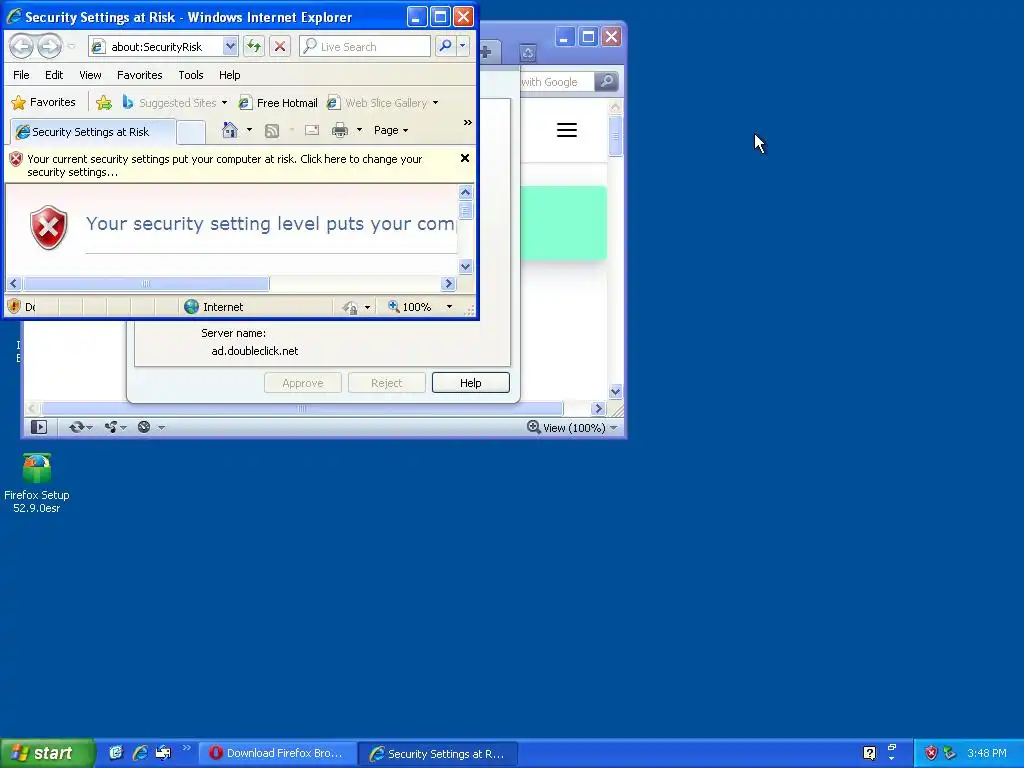Open the Print button dropdown arrow
The height and width of the screenshot is (768, 1024).
click(x=359, y=130)
